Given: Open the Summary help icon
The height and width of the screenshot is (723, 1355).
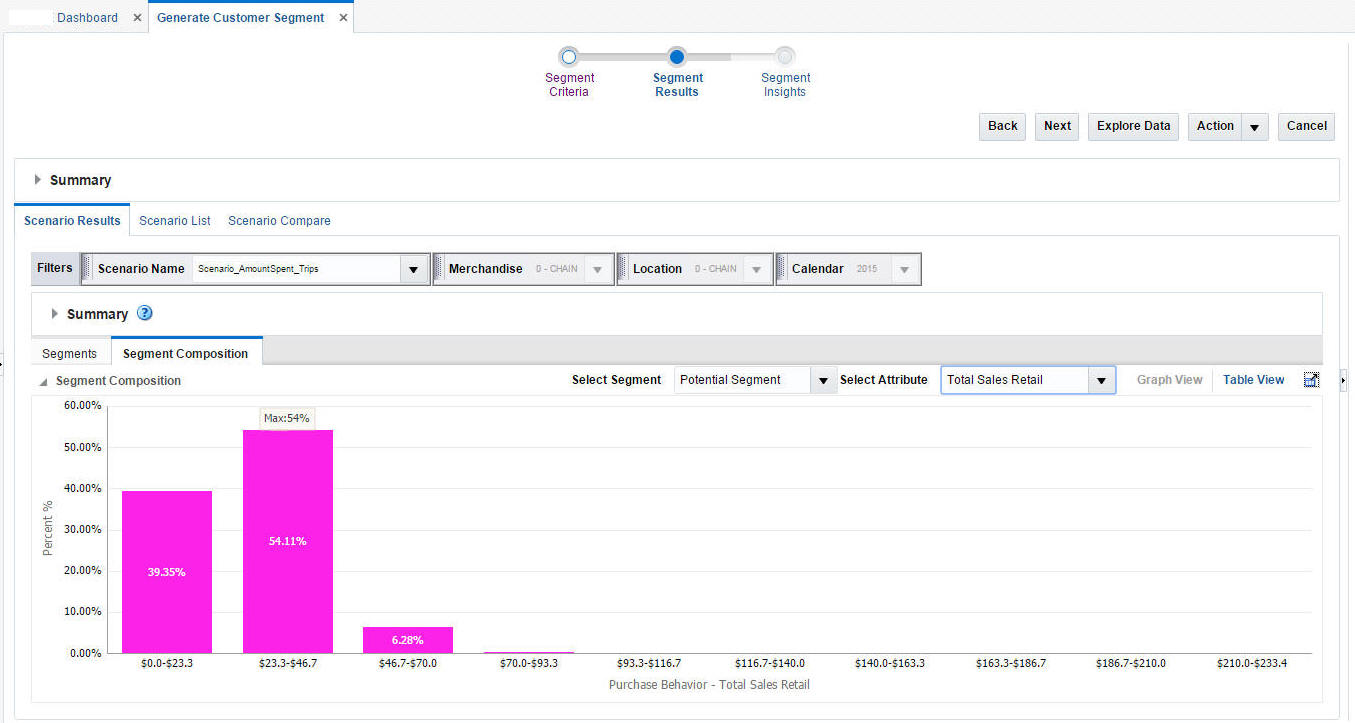Looking at the screenshot, I should (145, 313).
